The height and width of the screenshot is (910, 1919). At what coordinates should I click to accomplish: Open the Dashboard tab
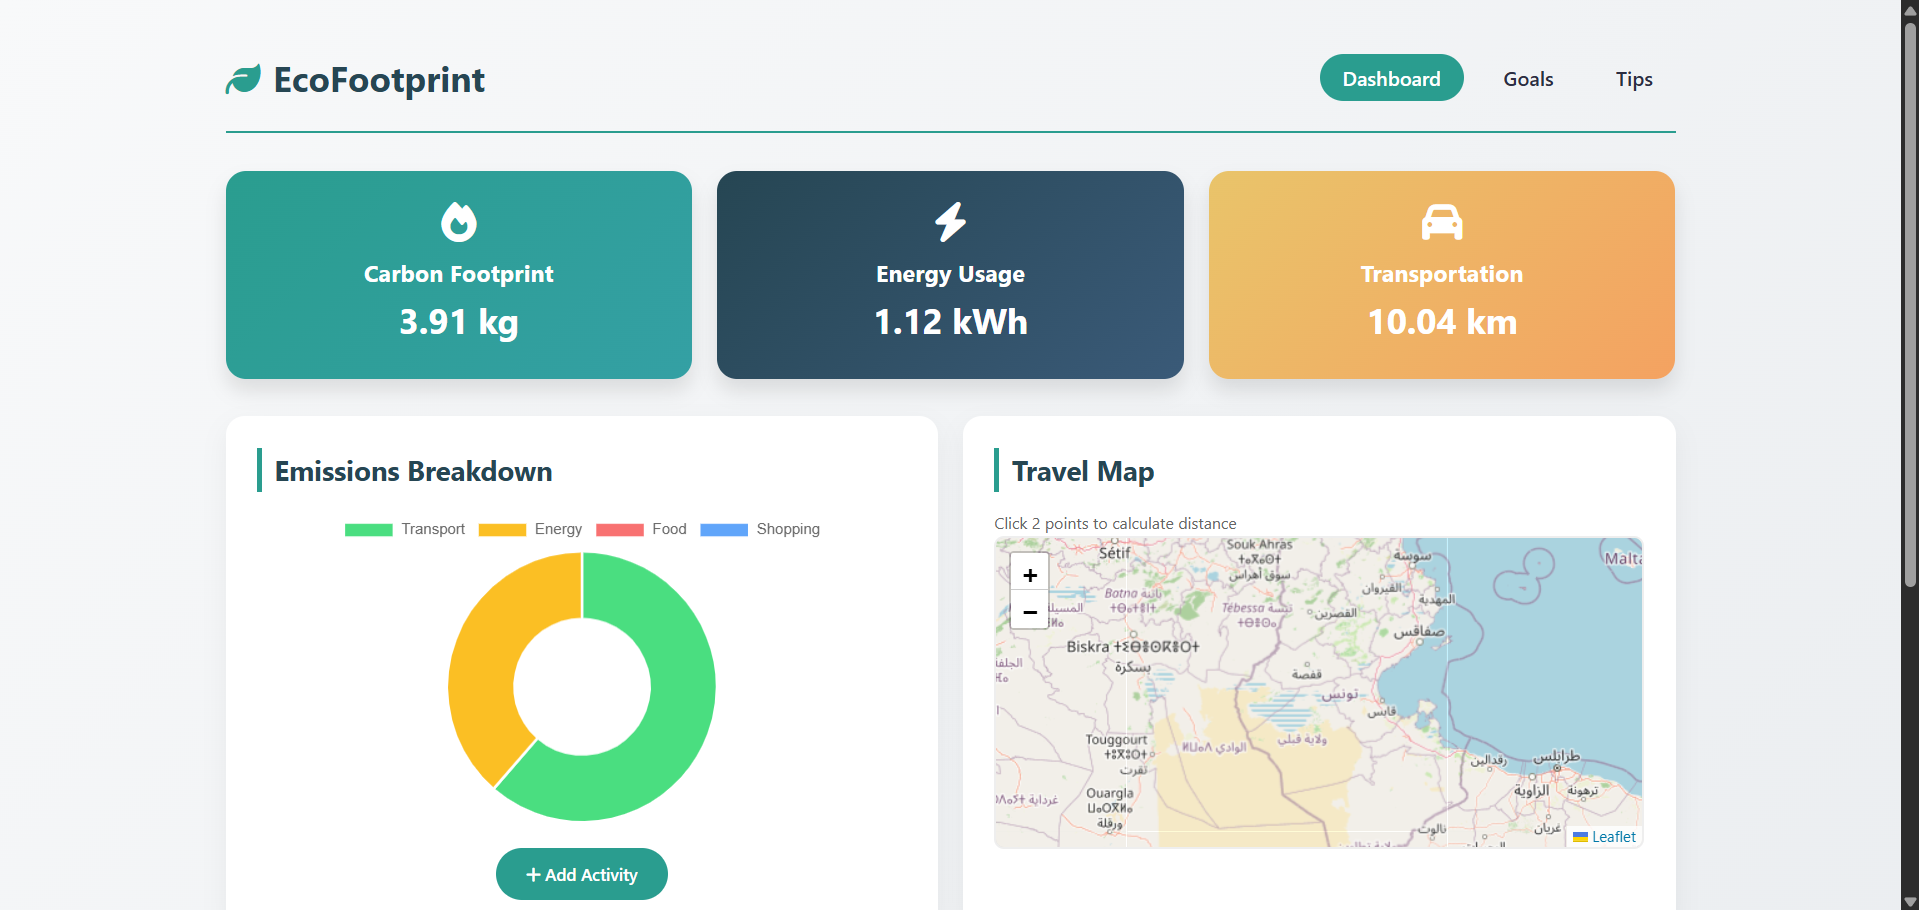point(1391,79)
